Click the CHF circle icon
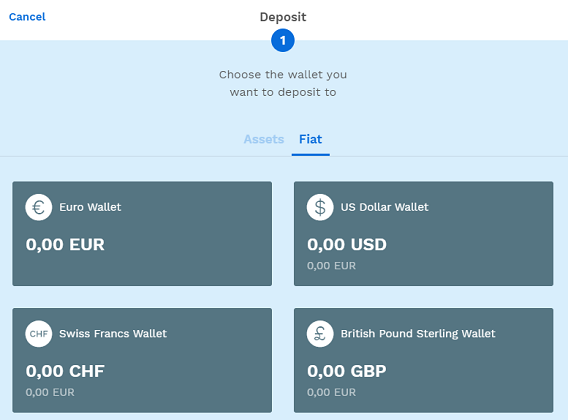The height and width of the screenshot is (420, 568). pyautogui.click(x=39, y=334)
